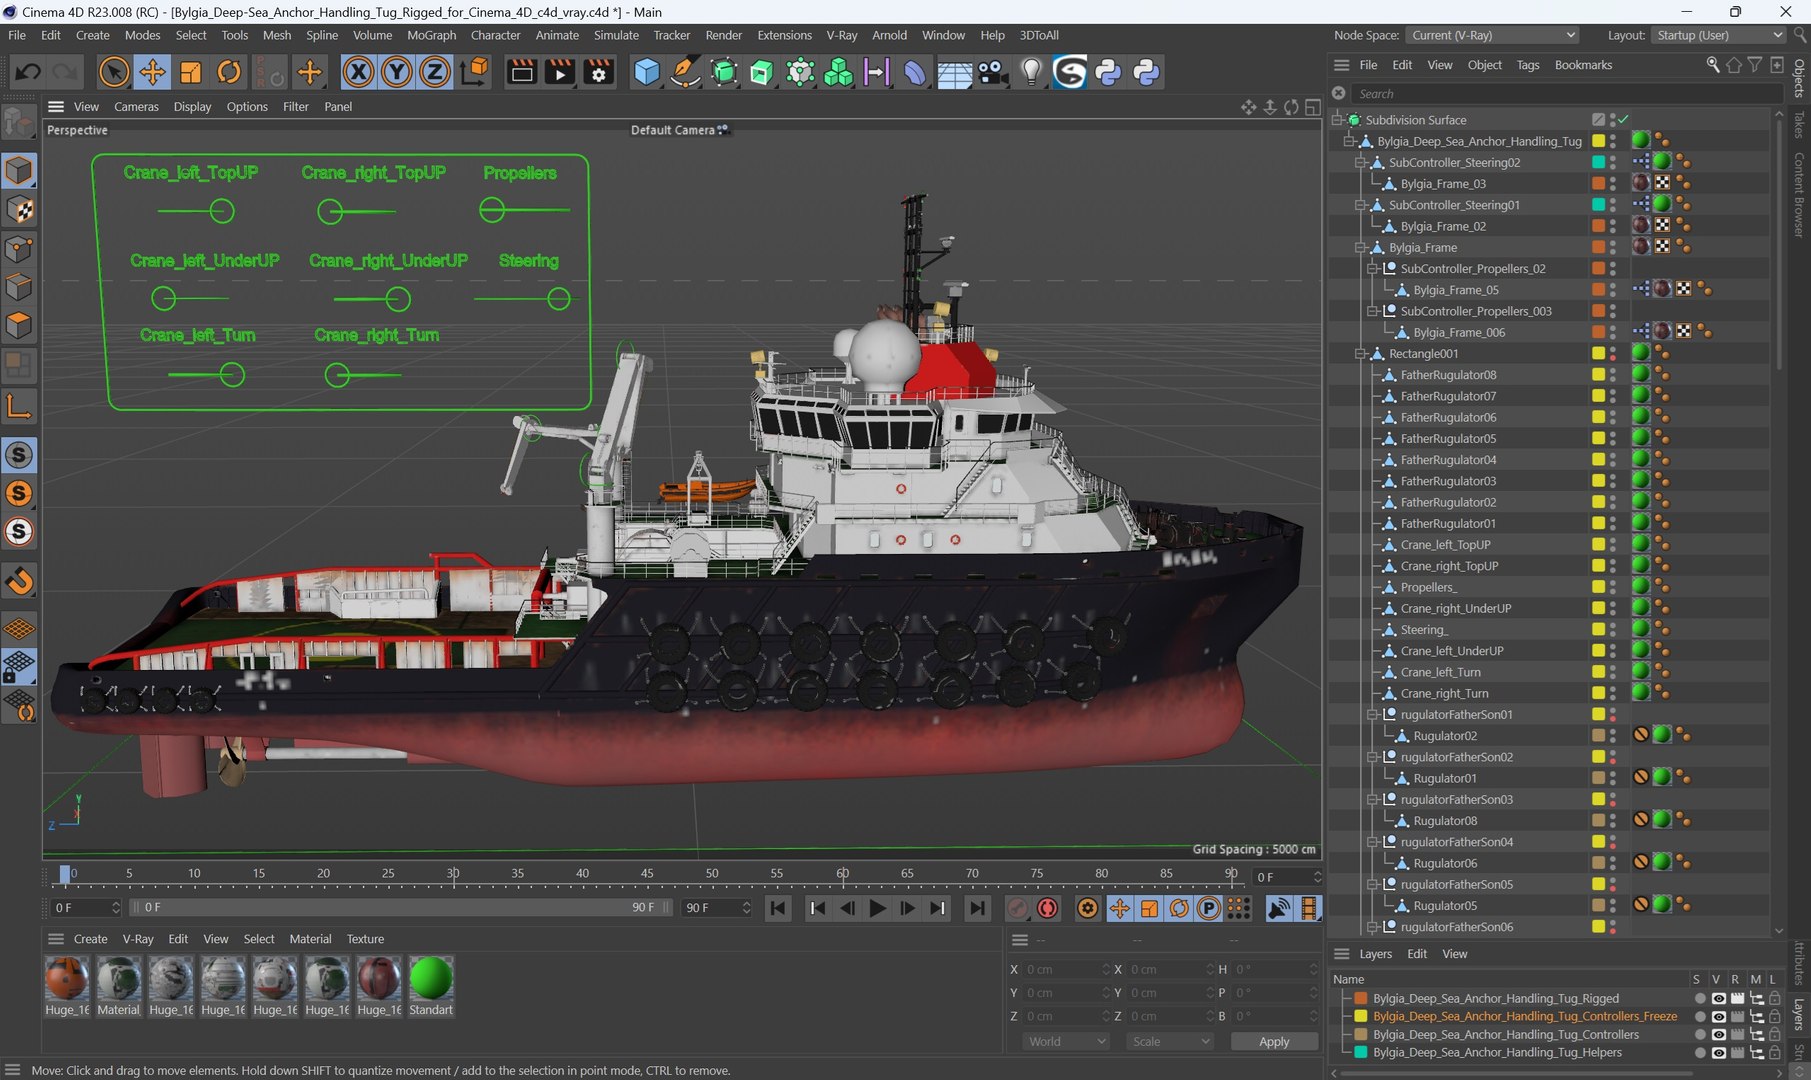Collapse the Rectangle001 tree node
Viewport: 1811px width, 1080px height.
(x=1360, y=354)
